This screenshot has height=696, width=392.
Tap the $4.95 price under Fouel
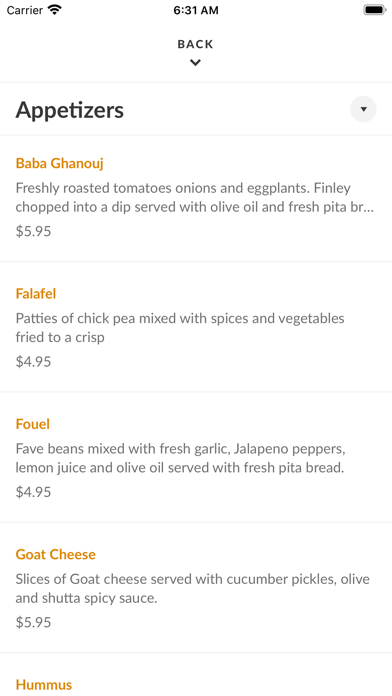(x=33, y=492)
